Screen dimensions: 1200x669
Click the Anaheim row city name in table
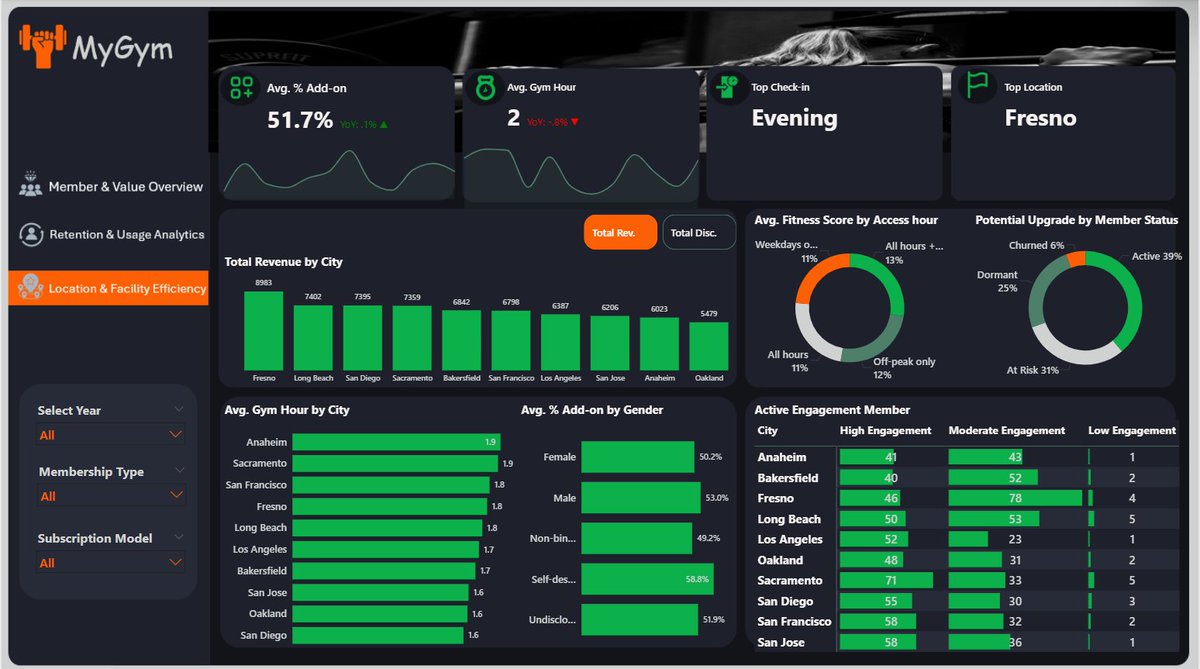(782, 457)
